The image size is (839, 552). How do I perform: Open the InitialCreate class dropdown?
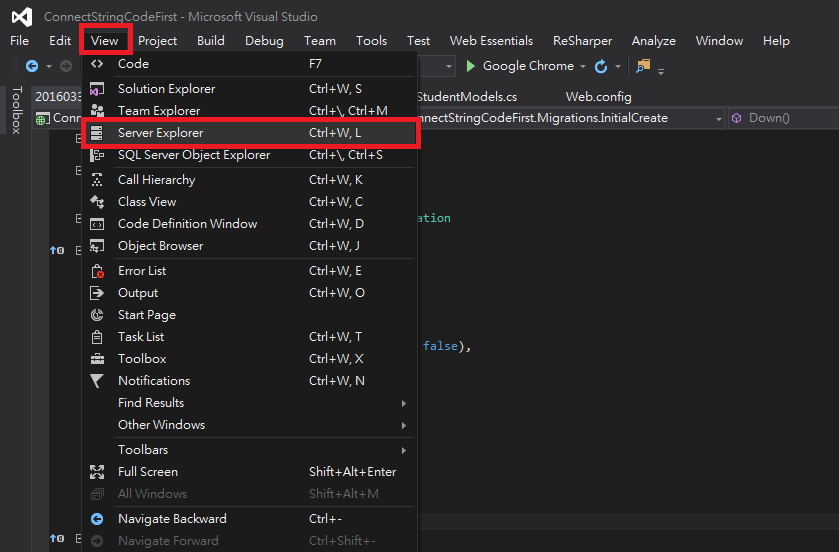coord(718,119)
